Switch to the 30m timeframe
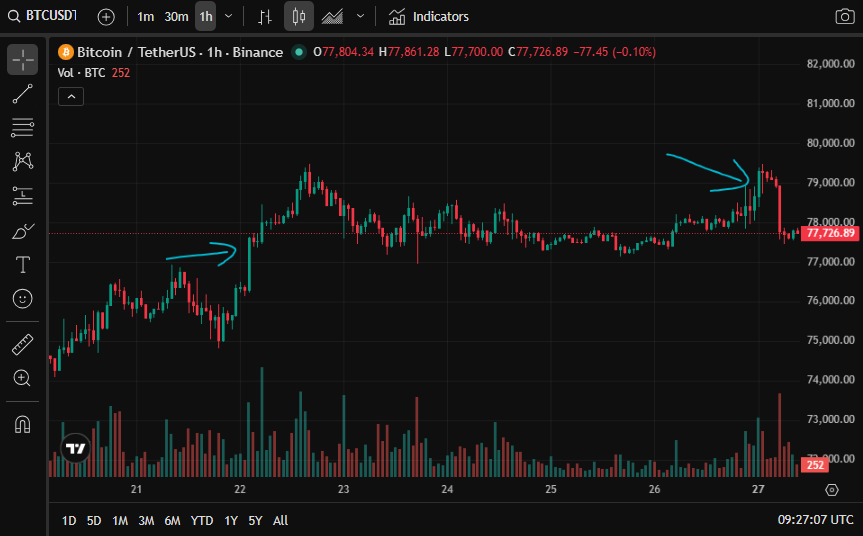The width and height of the screenshot is (863, 536). (x=176, y=17)
